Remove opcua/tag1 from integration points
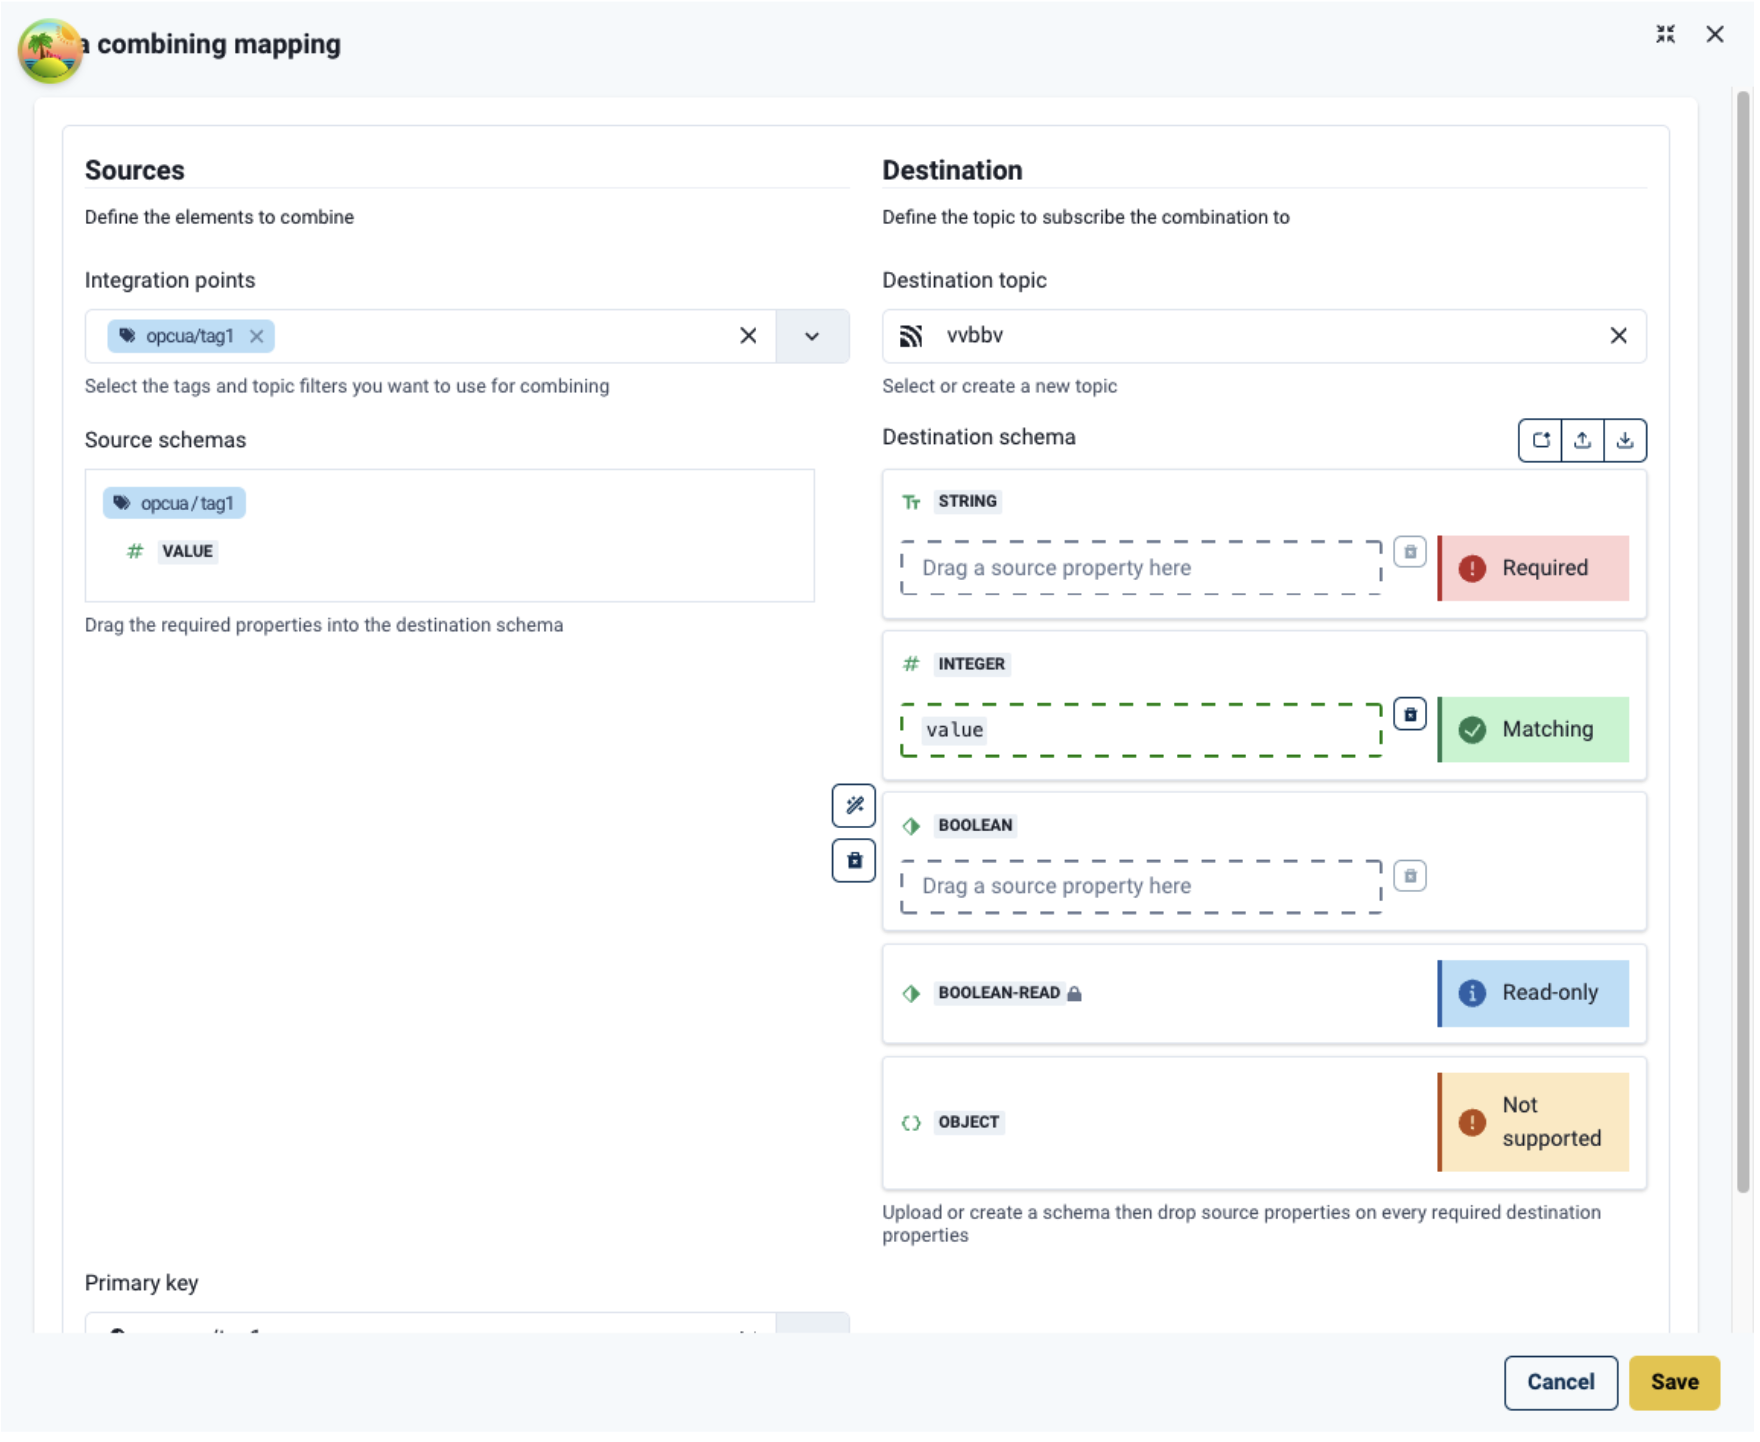The height and width of the screenshot is (1442, 1760). point(257,336)
